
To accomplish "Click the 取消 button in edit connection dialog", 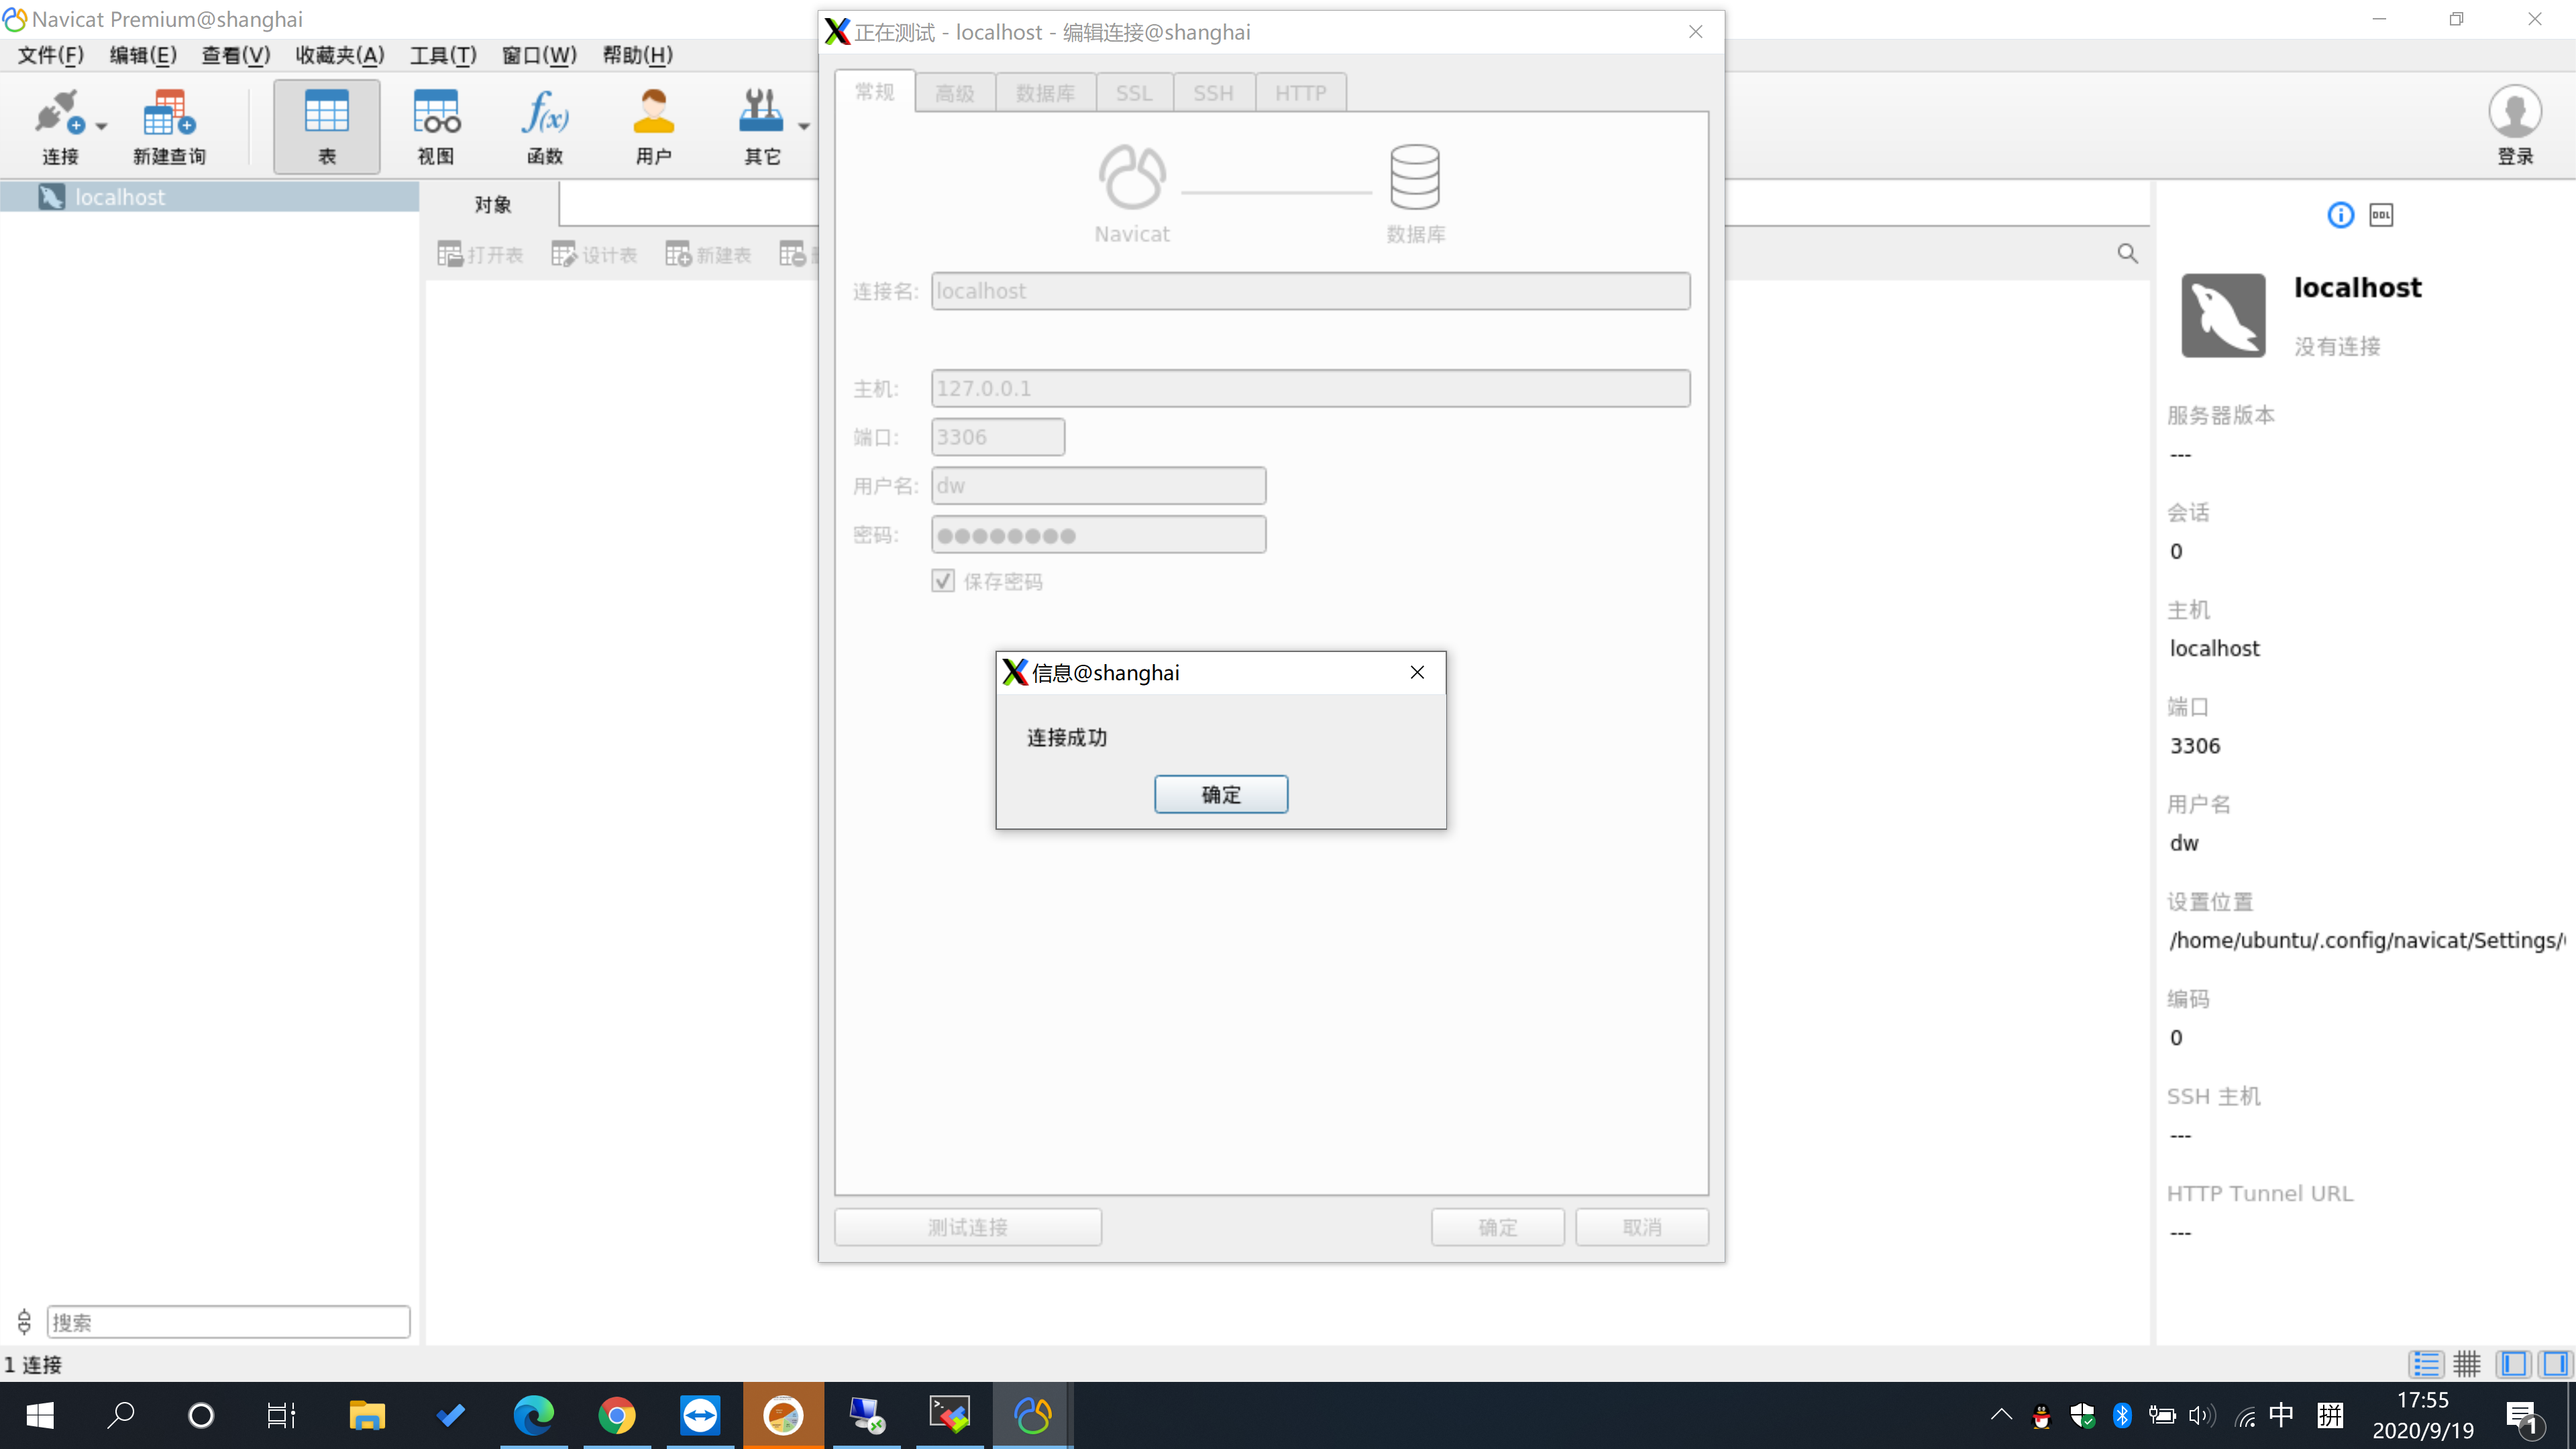I will pos(1642,1227).
